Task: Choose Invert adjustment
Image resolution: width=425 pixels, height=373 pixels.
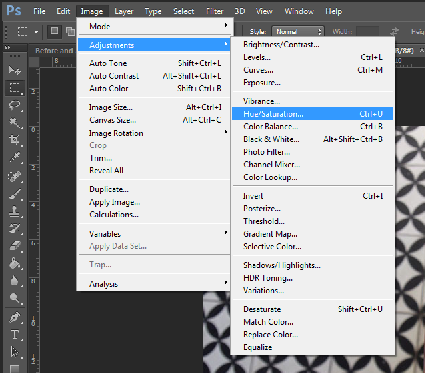Action: (x=313, y=196)
